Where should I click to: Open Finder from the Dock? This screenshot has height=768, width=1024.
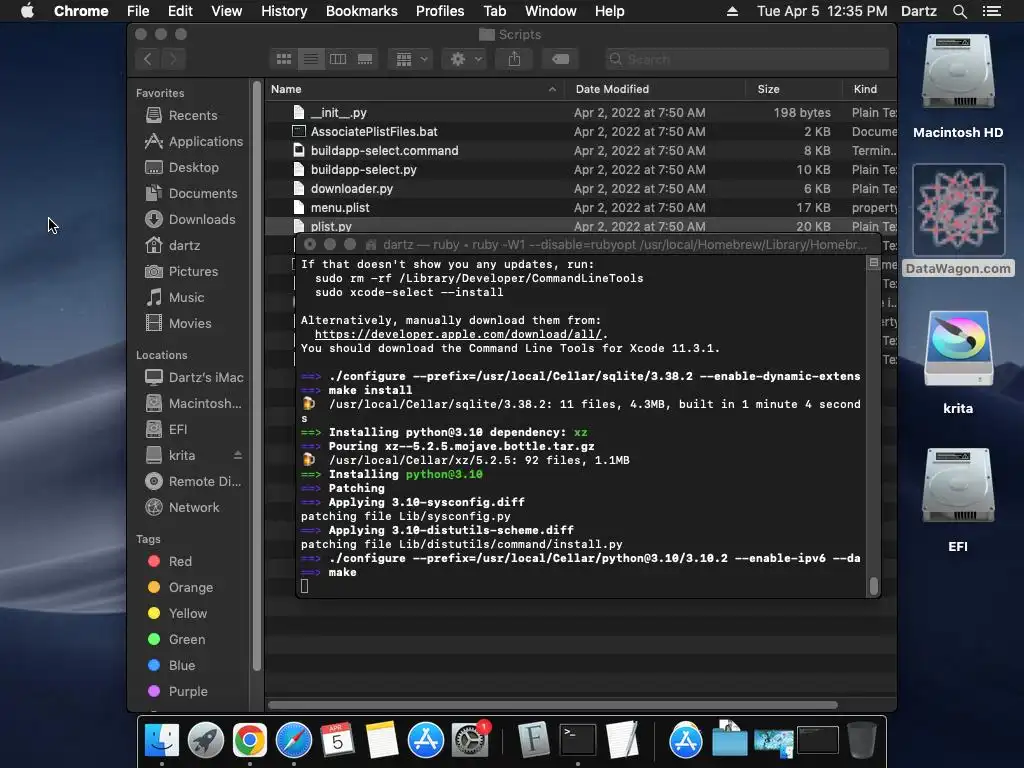click(161, 741)
